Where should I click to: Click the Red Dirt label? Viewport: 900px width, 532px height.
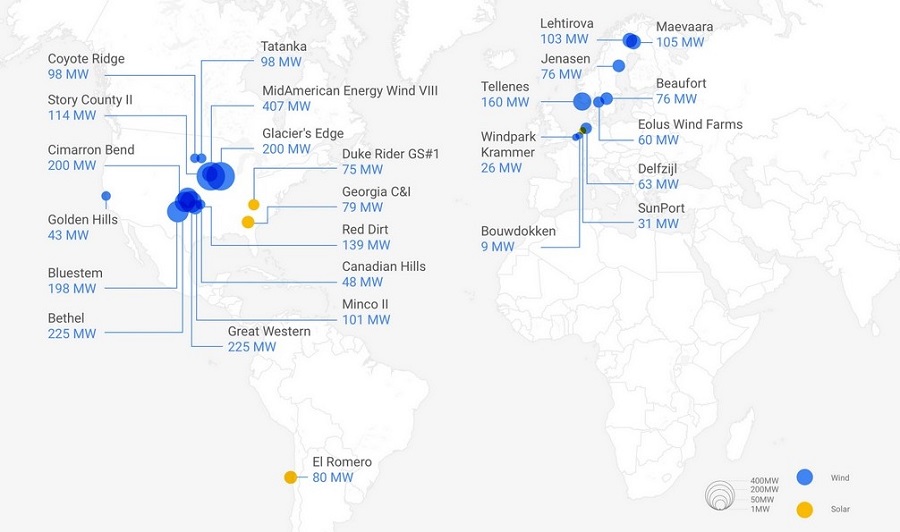[365, 230]
